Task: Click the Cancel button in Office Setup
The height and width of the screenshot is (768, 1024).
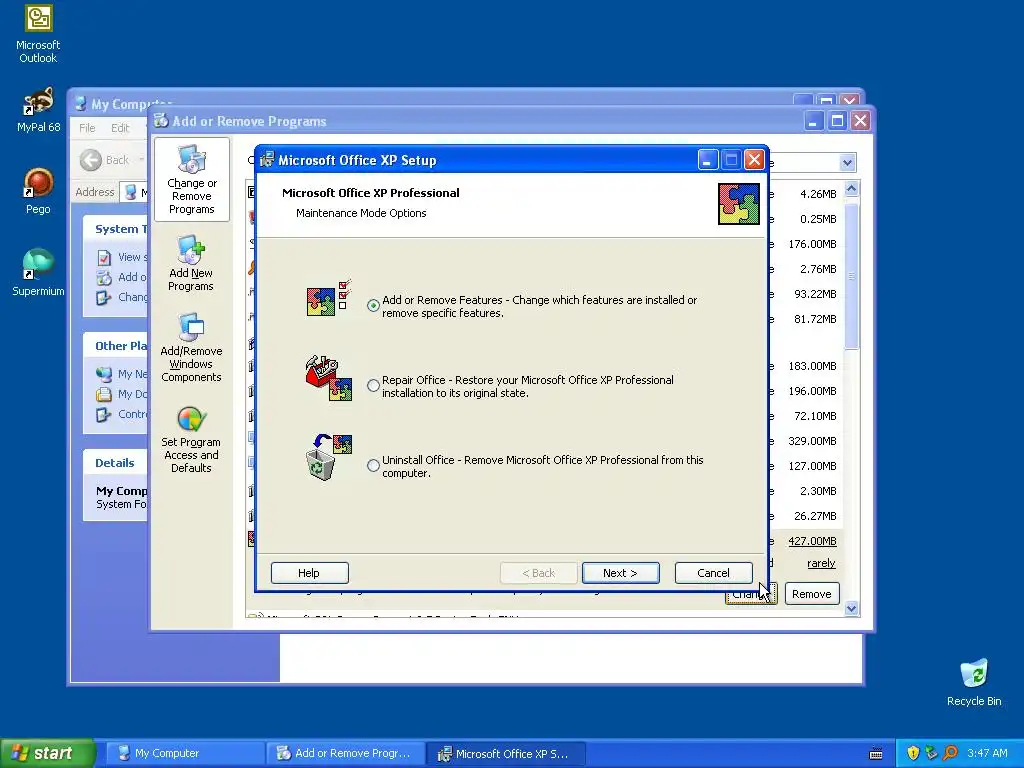Action: pyautogui.click(x=713, y=573)
